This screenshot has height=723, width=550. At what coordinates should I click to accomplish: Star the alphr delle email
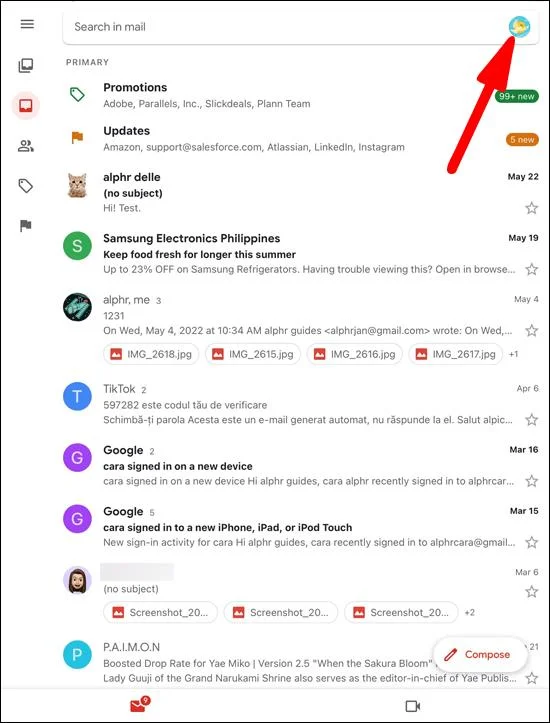pos(532,208)
